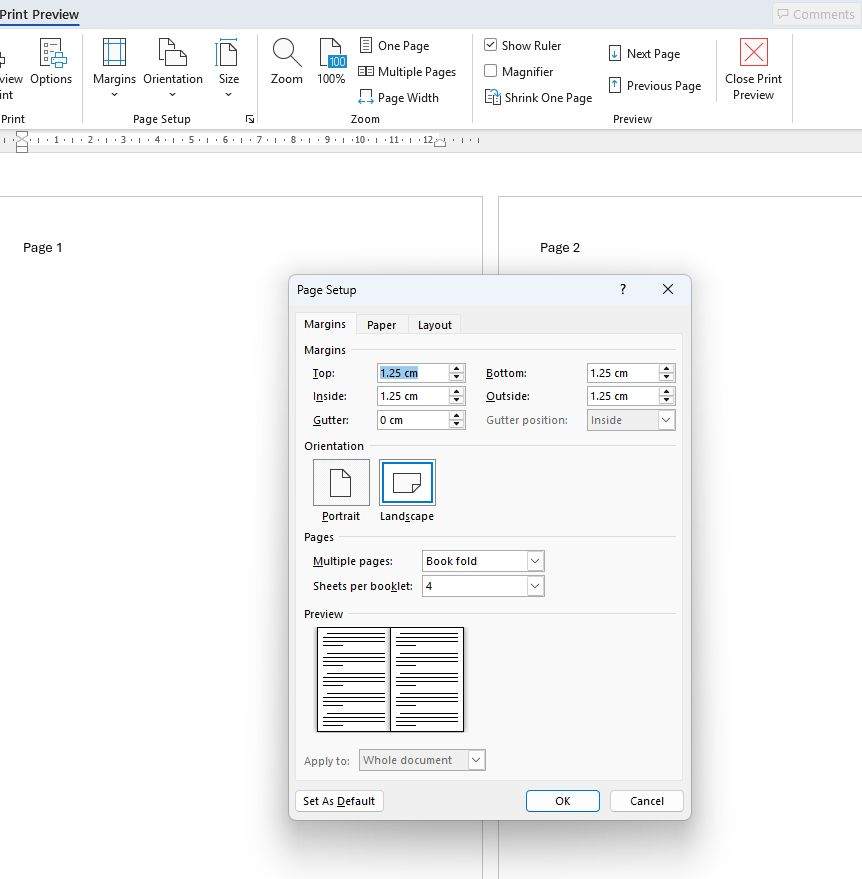Image resolution: width=862 pixels, height=879 pixels.
Task: Click the Comments button in the title area
Action: 816,14
